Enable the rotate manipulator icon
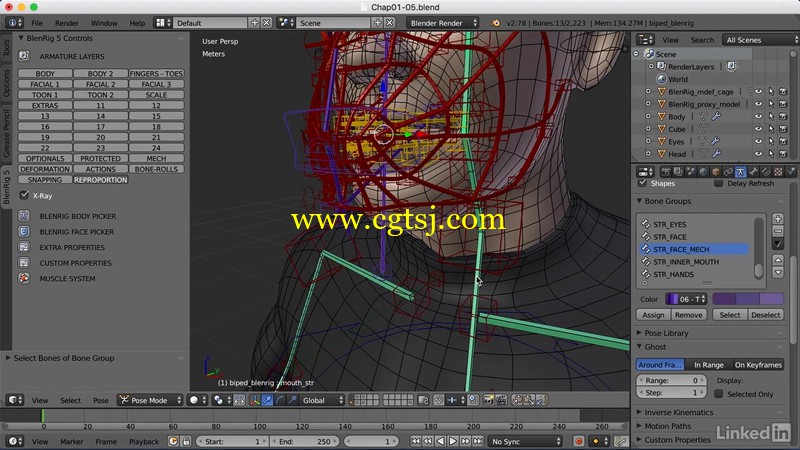 coord(280,400)
